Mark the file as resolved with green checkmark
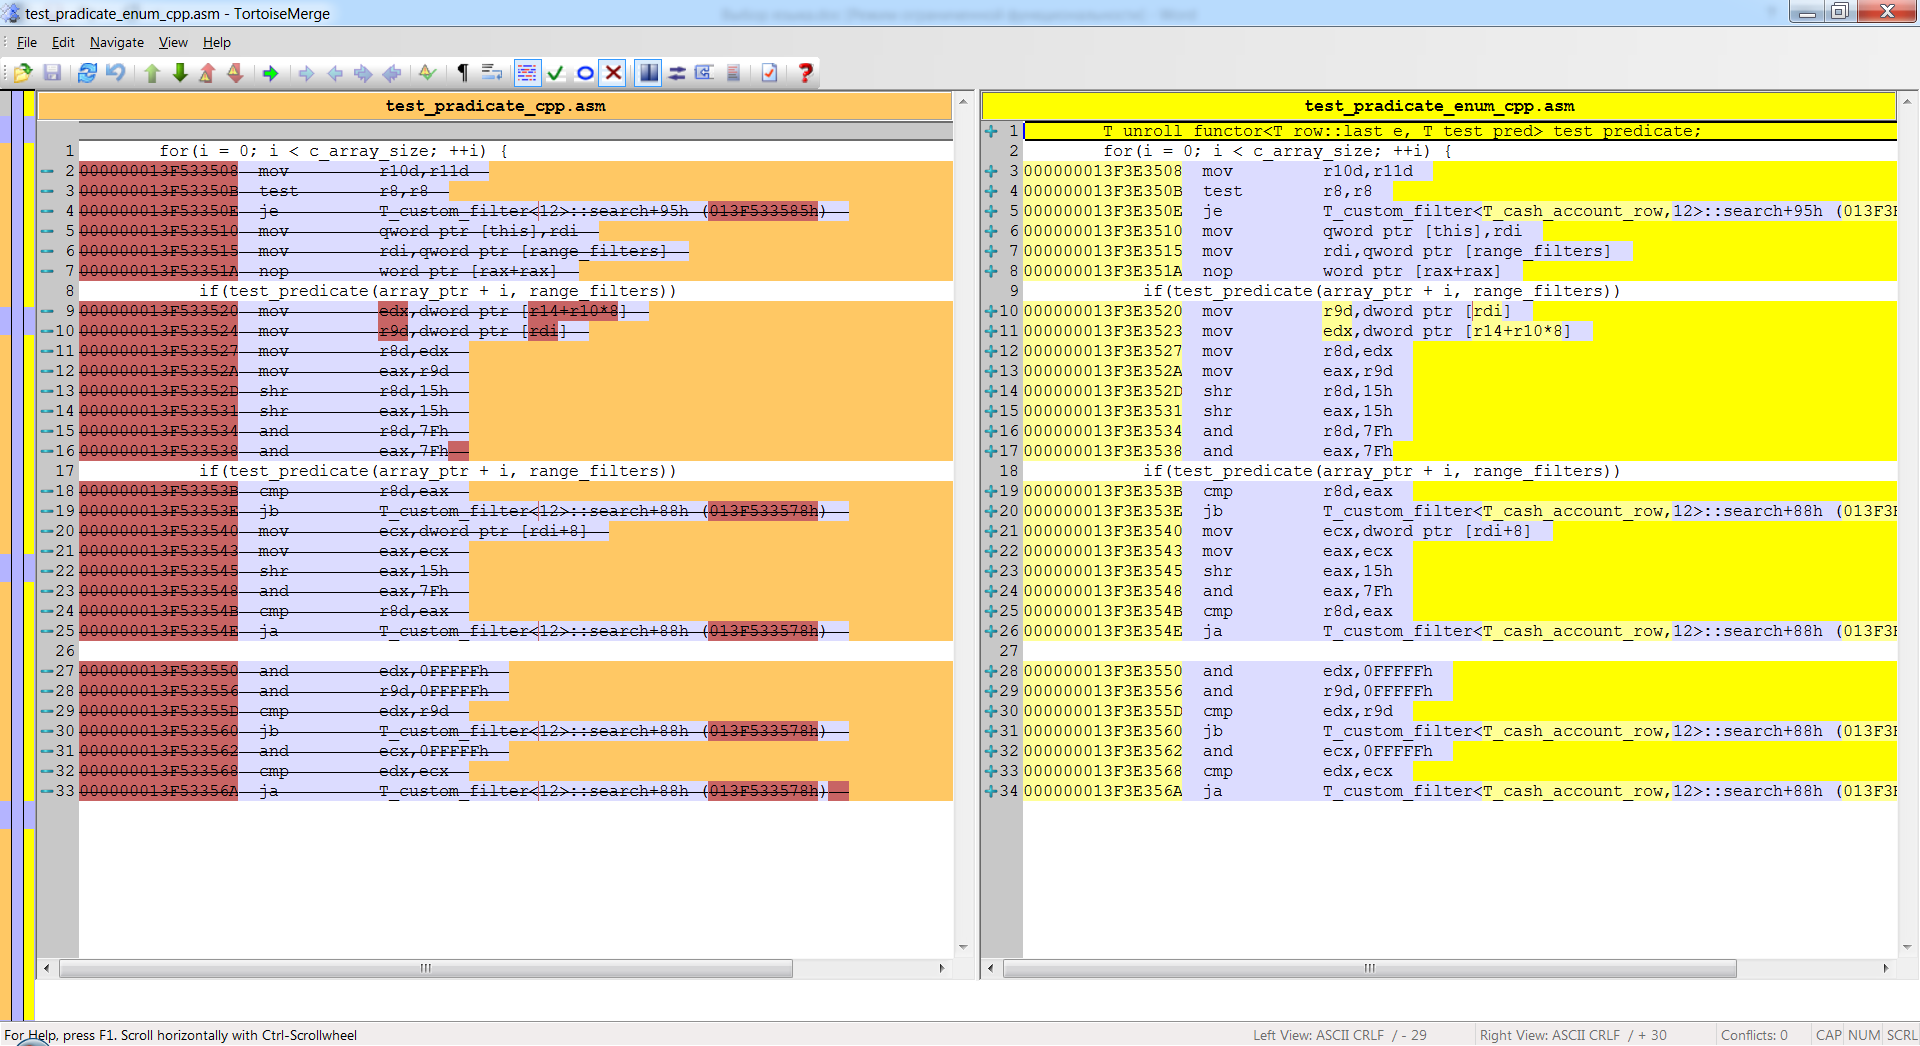Screen dimensions: 1920x1046 pyautogui.click(x=556, y=72)
